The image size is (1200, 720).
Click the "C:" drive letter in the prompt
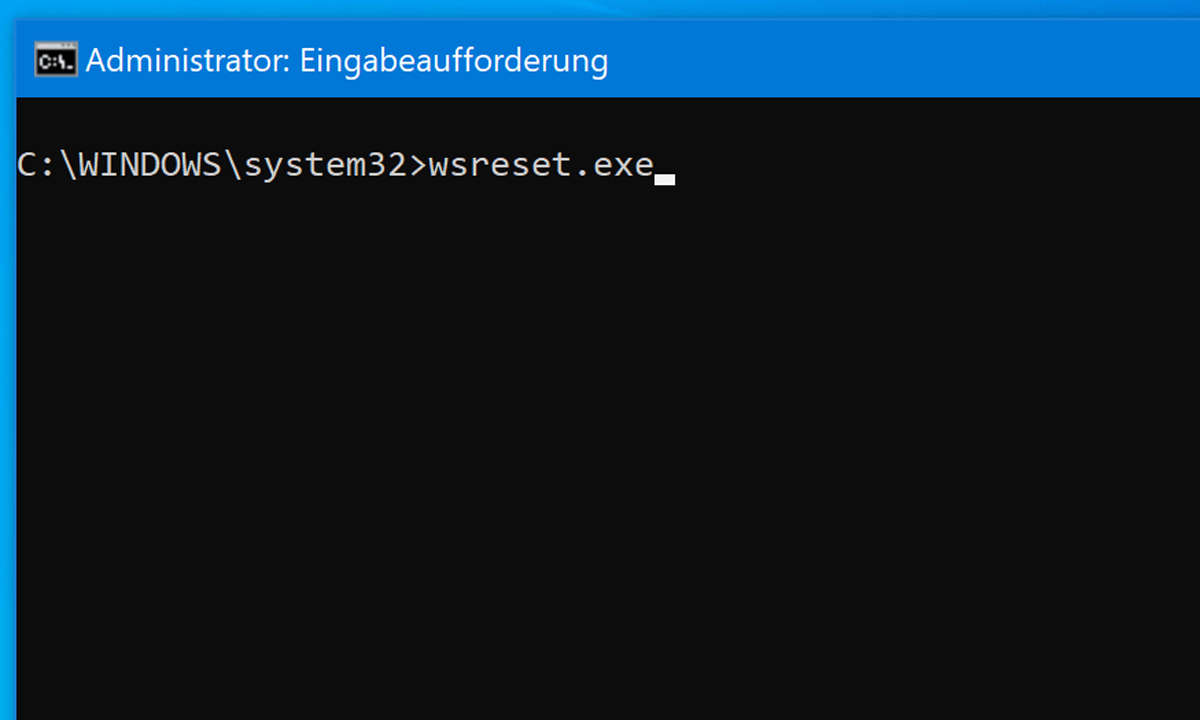[37, 166]
